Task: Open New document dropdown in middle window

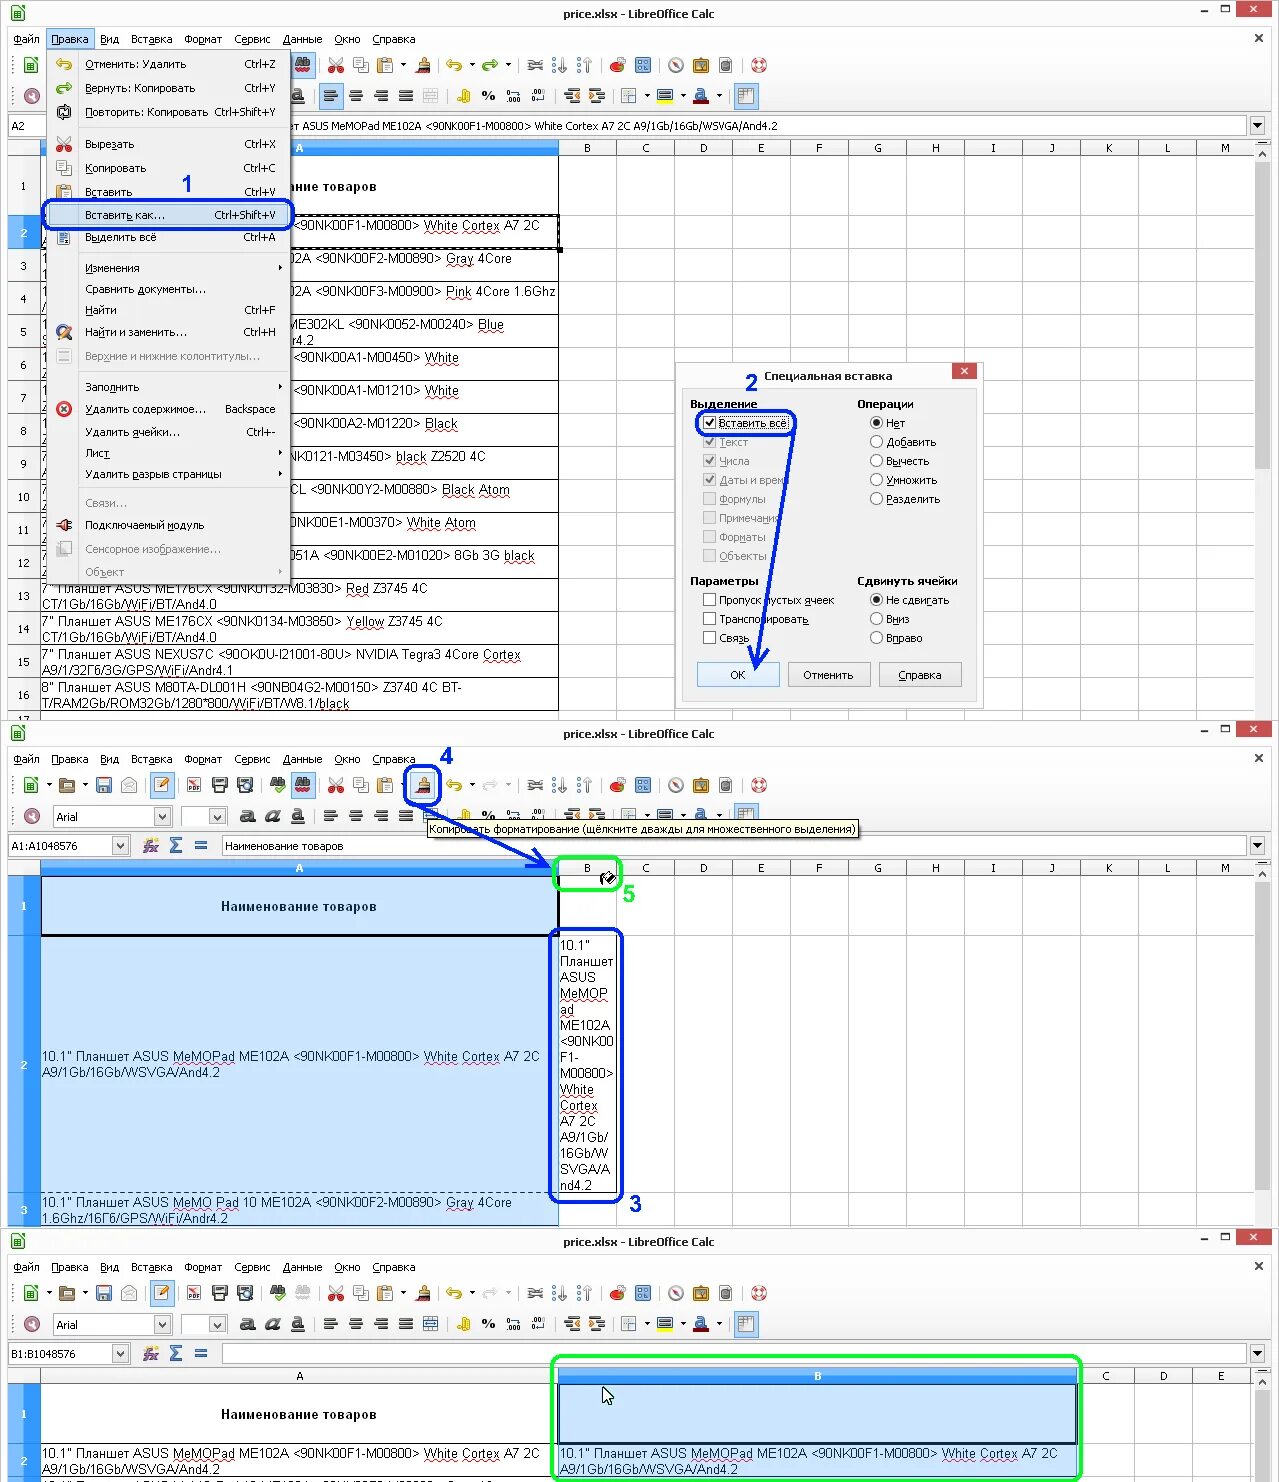Action: click(48, 786)
